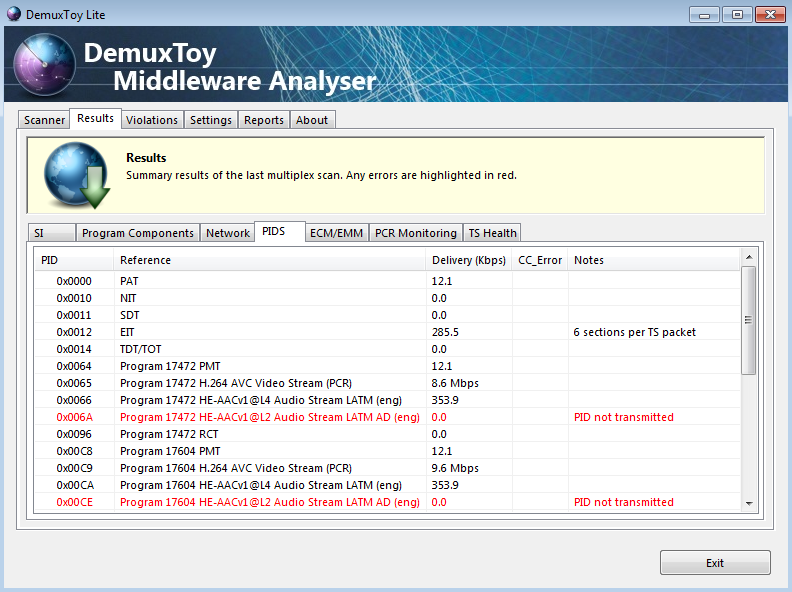The image size is (792, 592).
Task: Maximize the DemuxToy Lite window
Action: pyautogui.click(x=737, y=15)
